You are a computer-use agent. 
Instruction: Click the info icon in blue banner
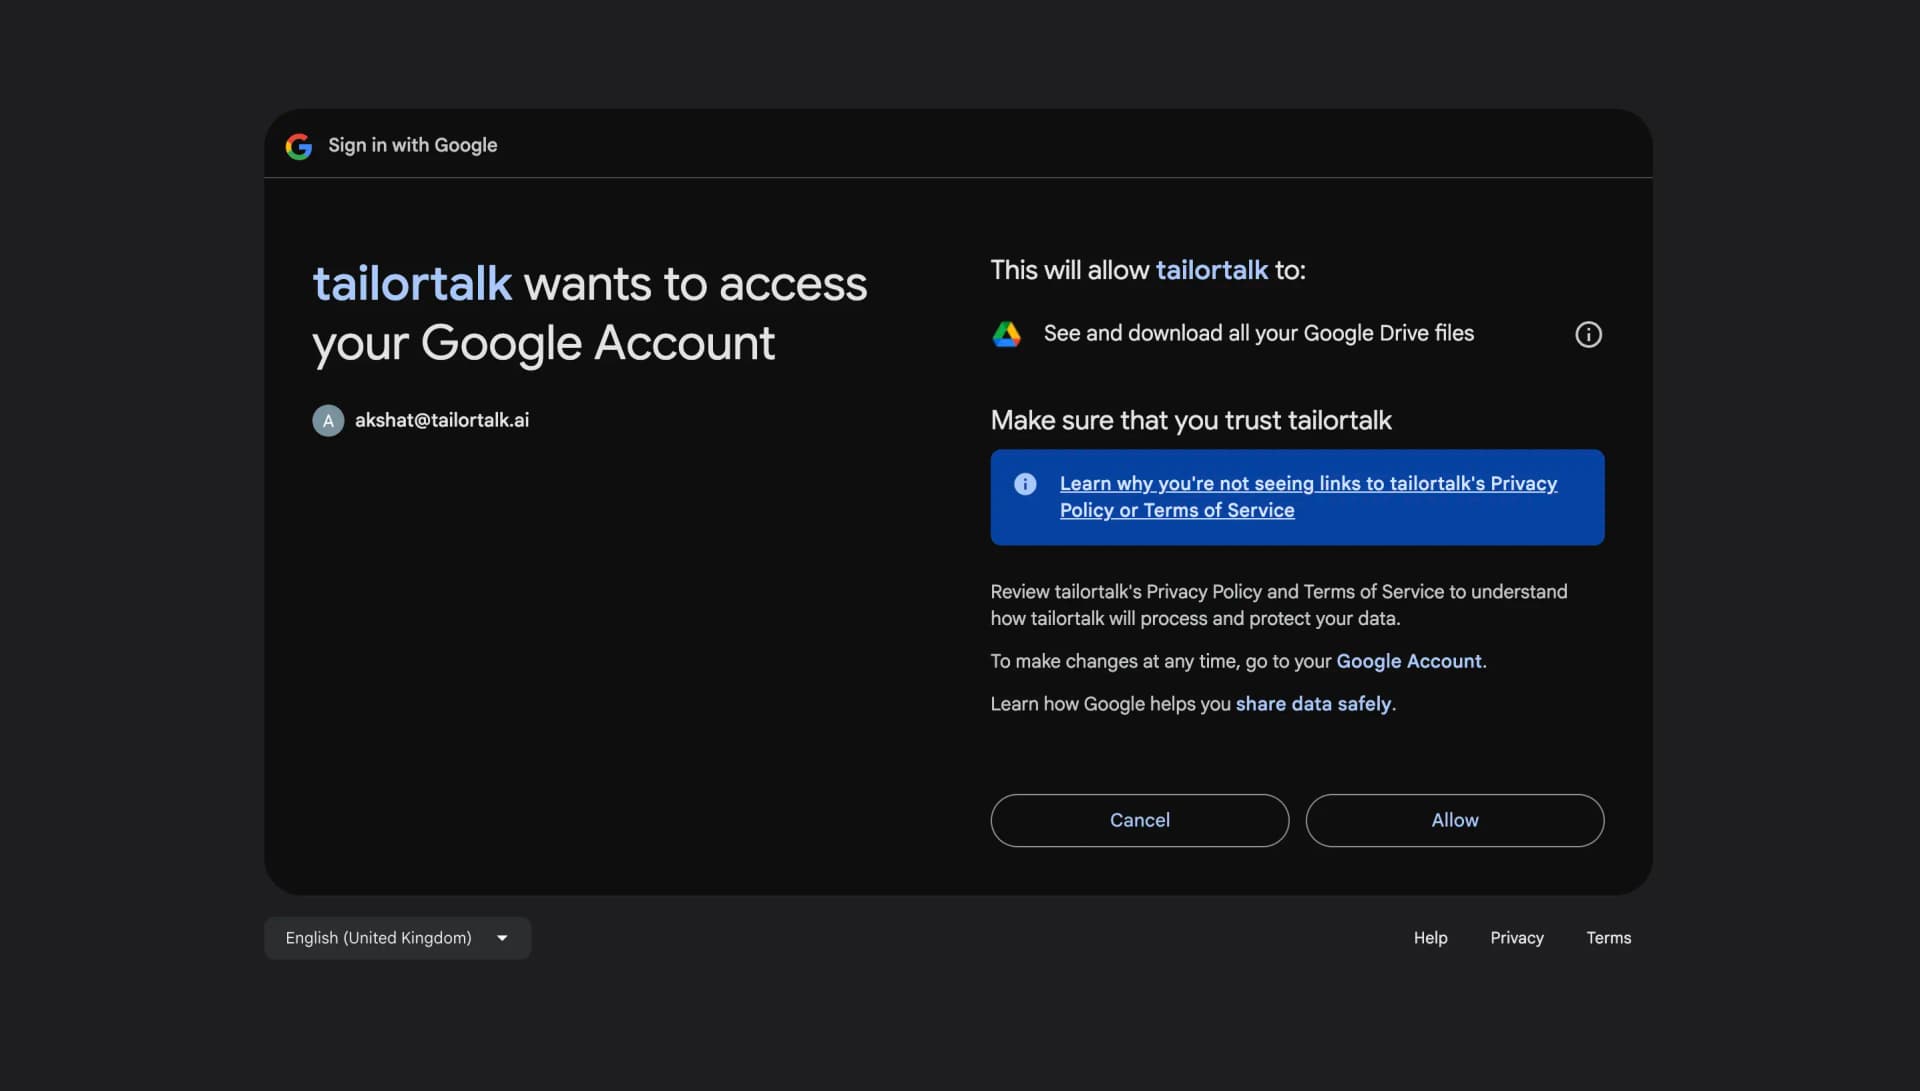(x=1025, y=484)
